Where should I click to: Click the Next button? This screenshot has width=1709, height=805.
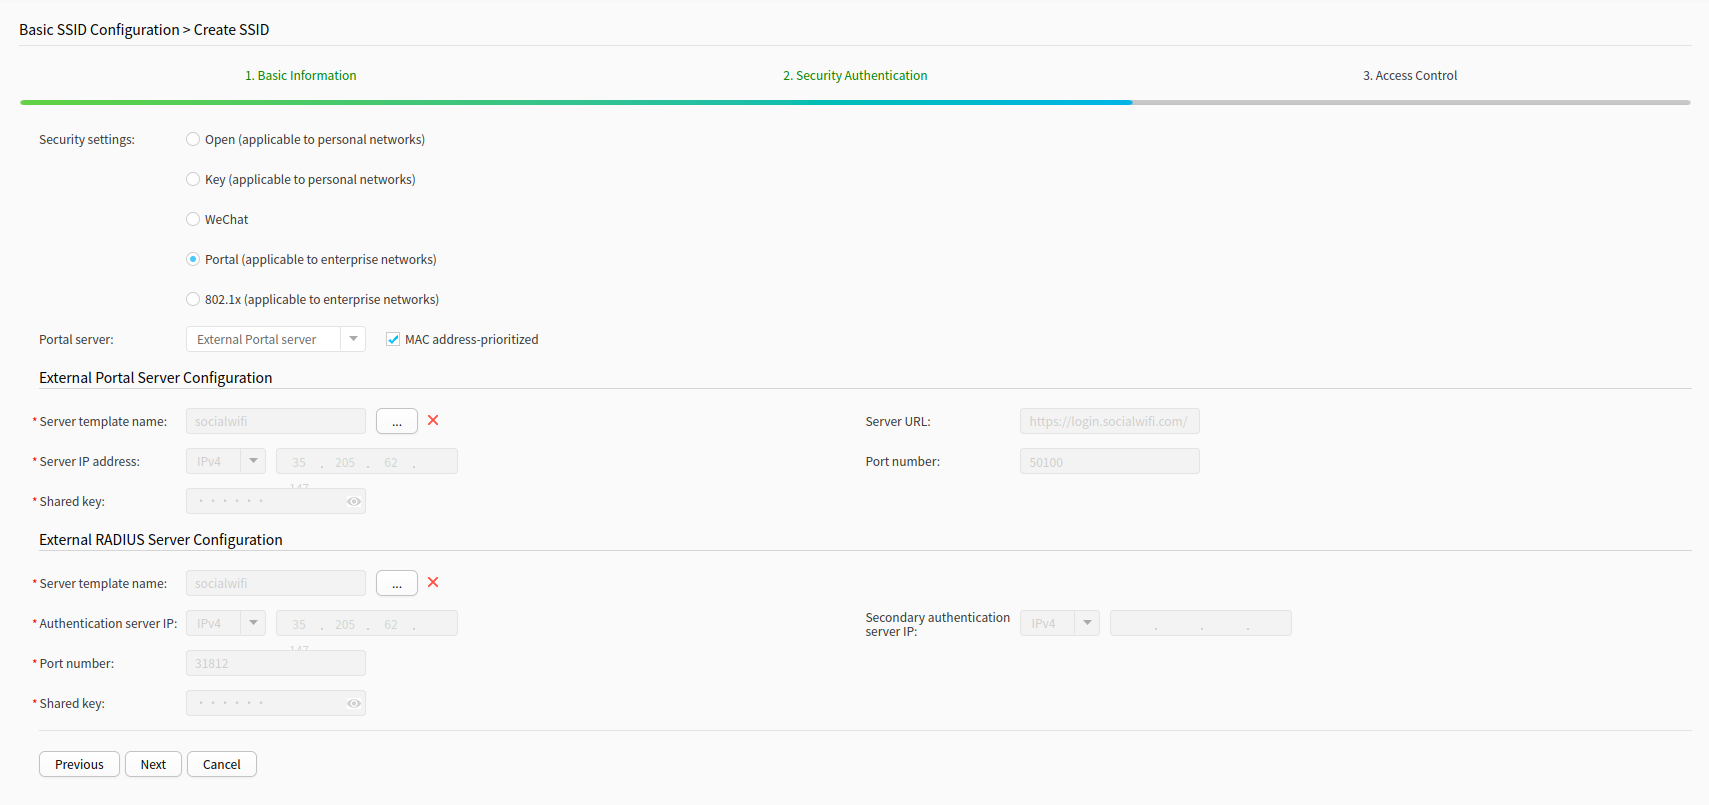tap(153, 765)
